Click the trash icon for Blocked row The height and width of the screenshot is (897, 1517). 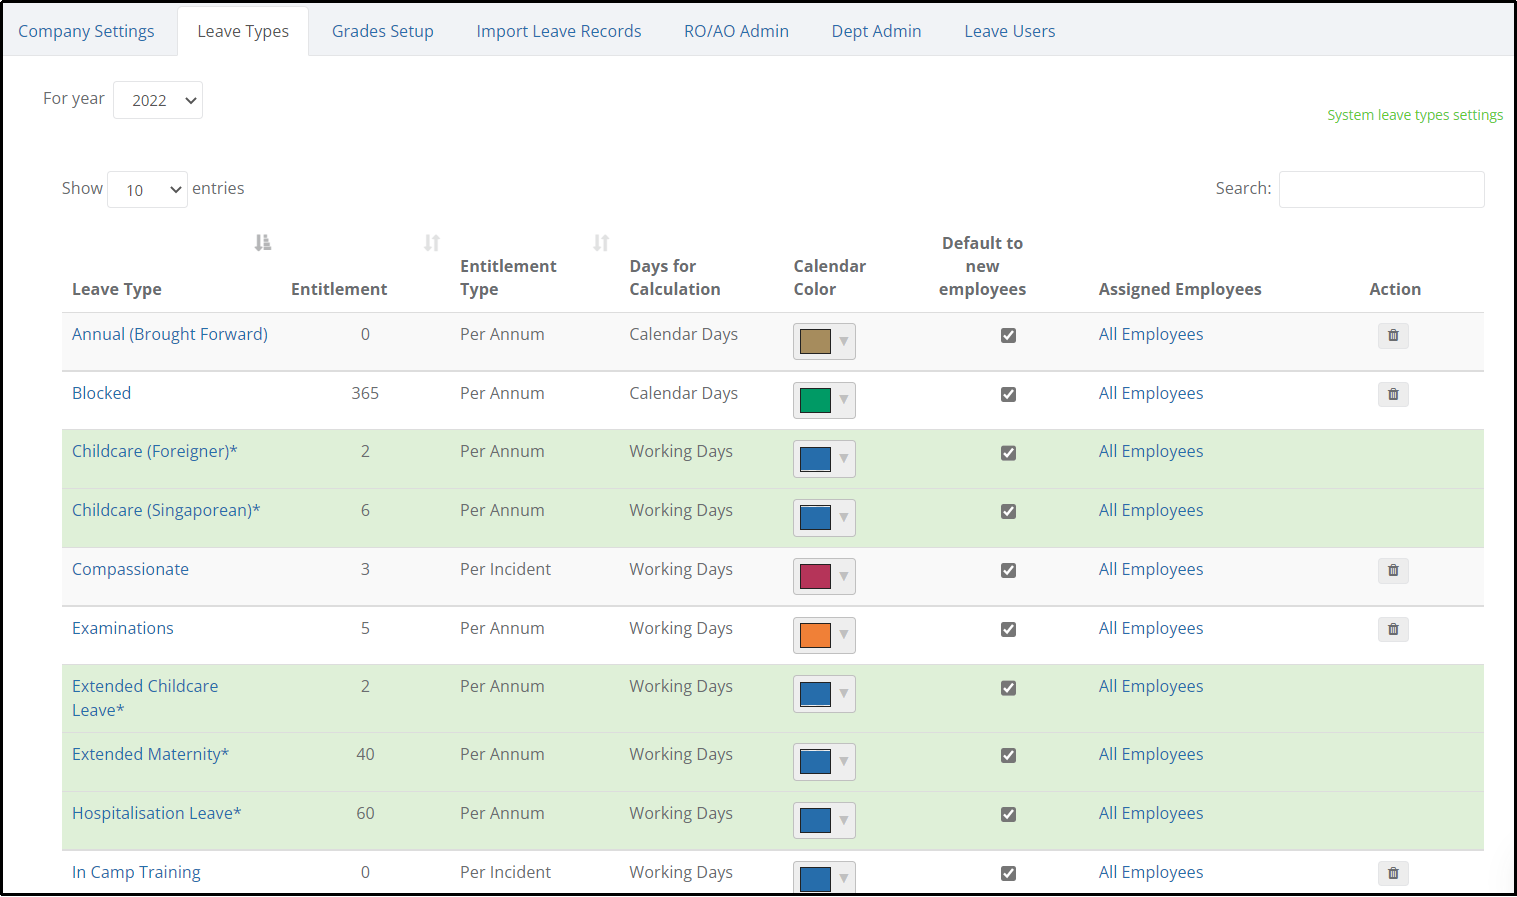pos(1393,395)
